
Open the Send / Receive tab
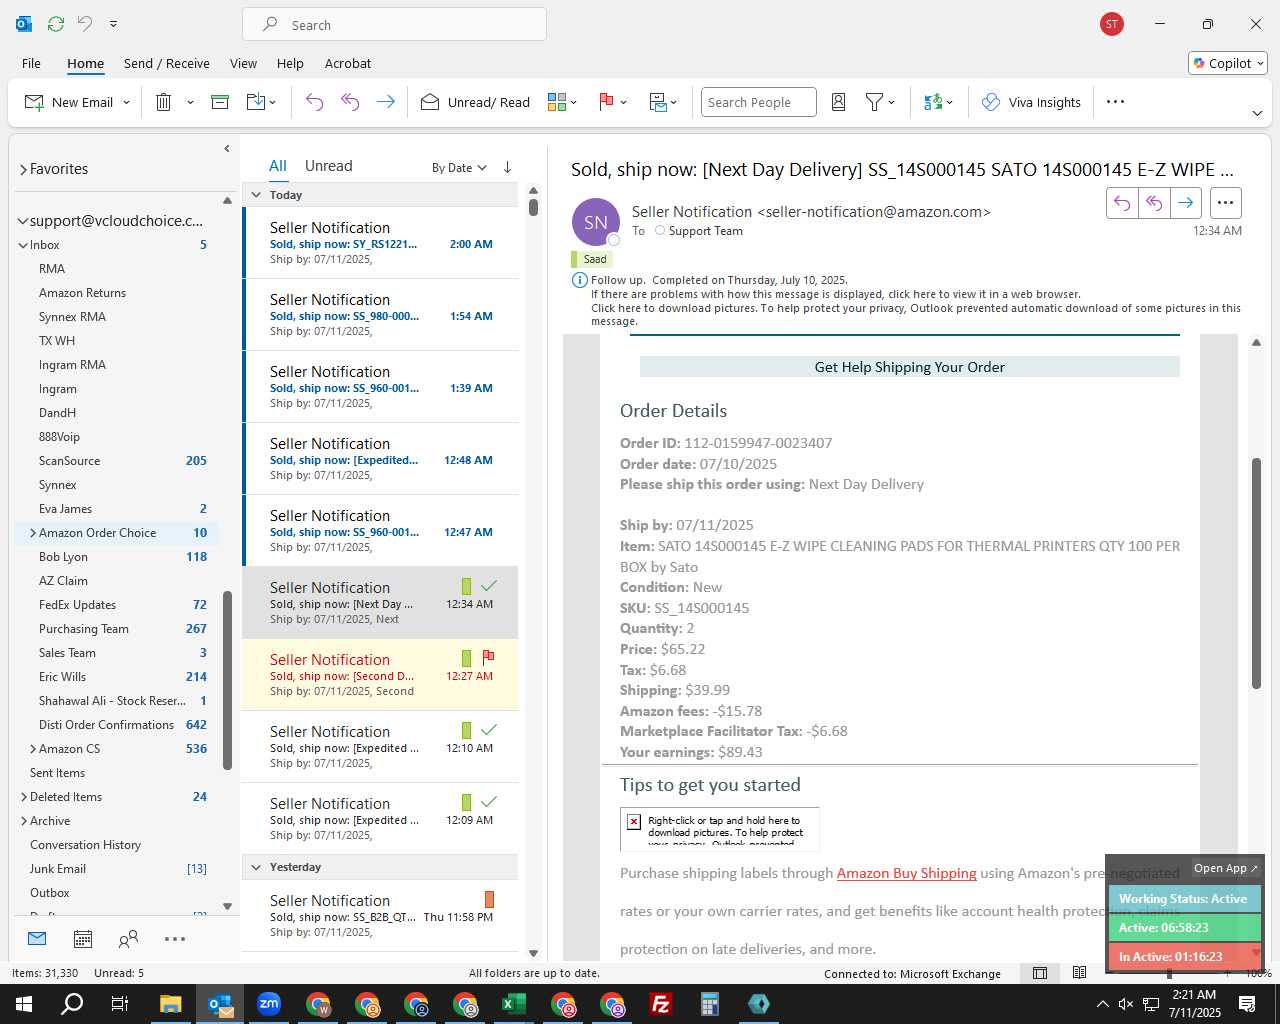click(x=167, y=63)
